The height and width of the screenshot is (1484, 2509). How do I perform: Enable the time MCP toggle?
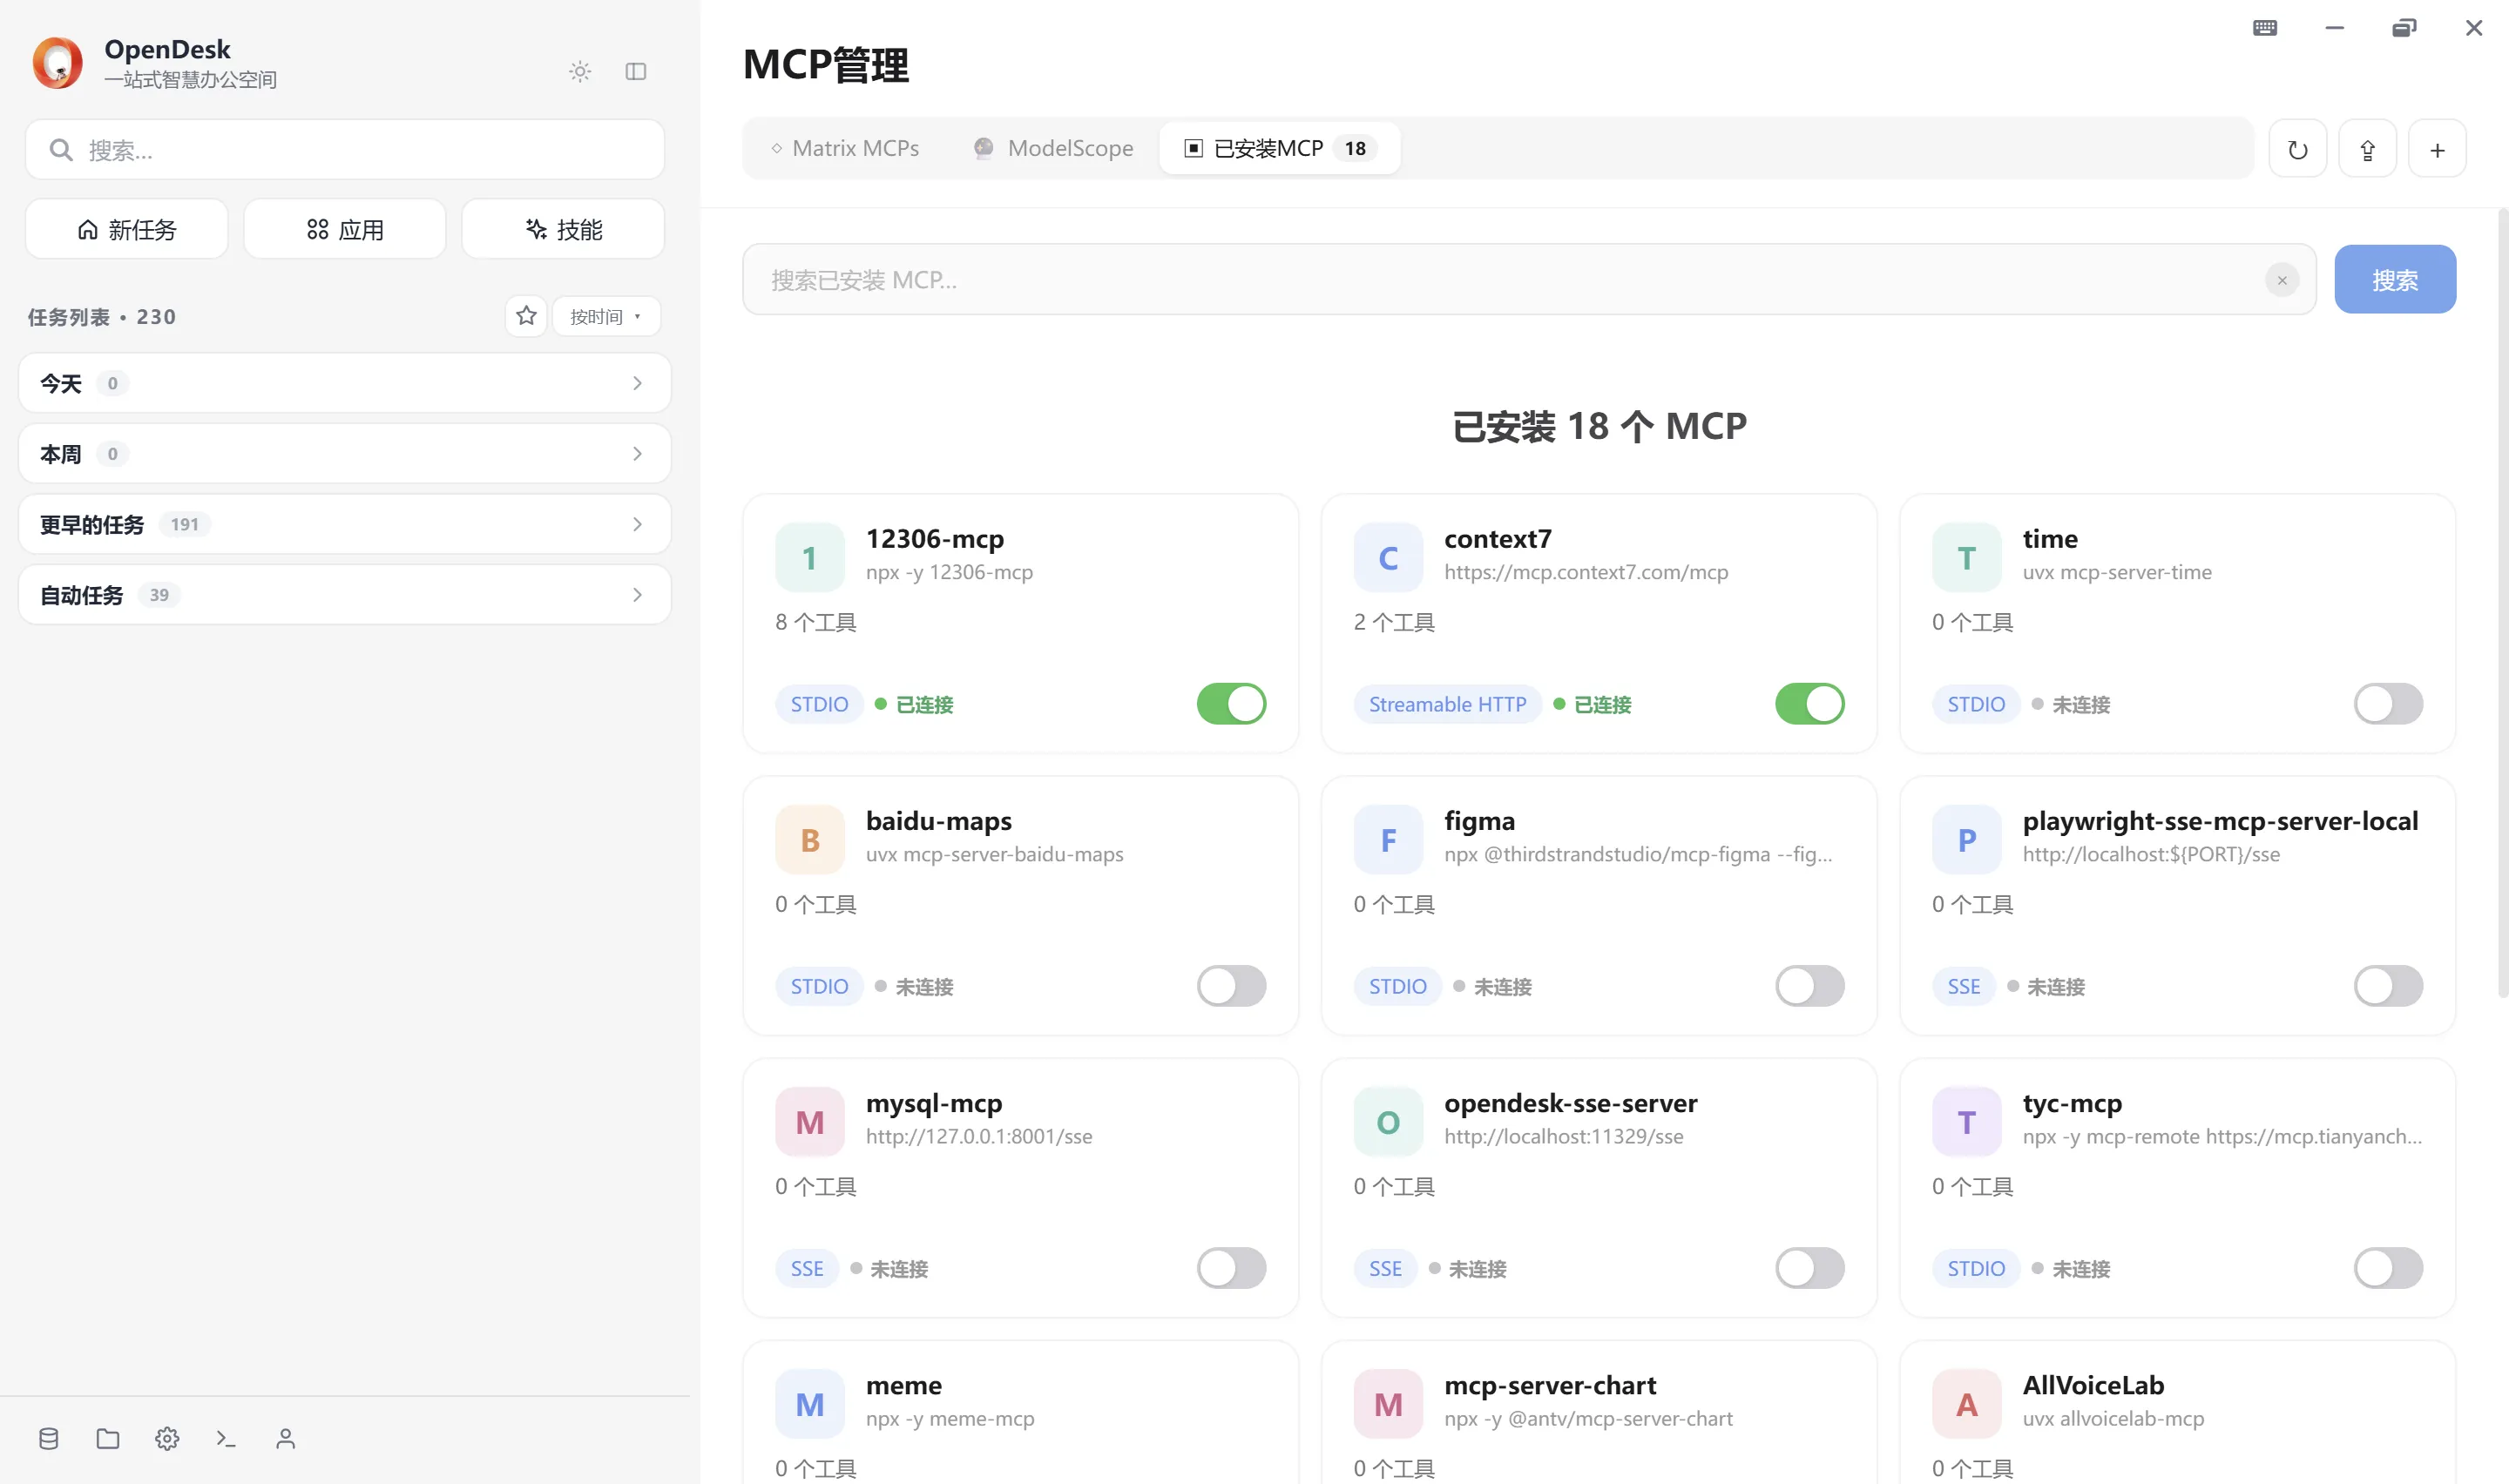tap(2388, 703)
